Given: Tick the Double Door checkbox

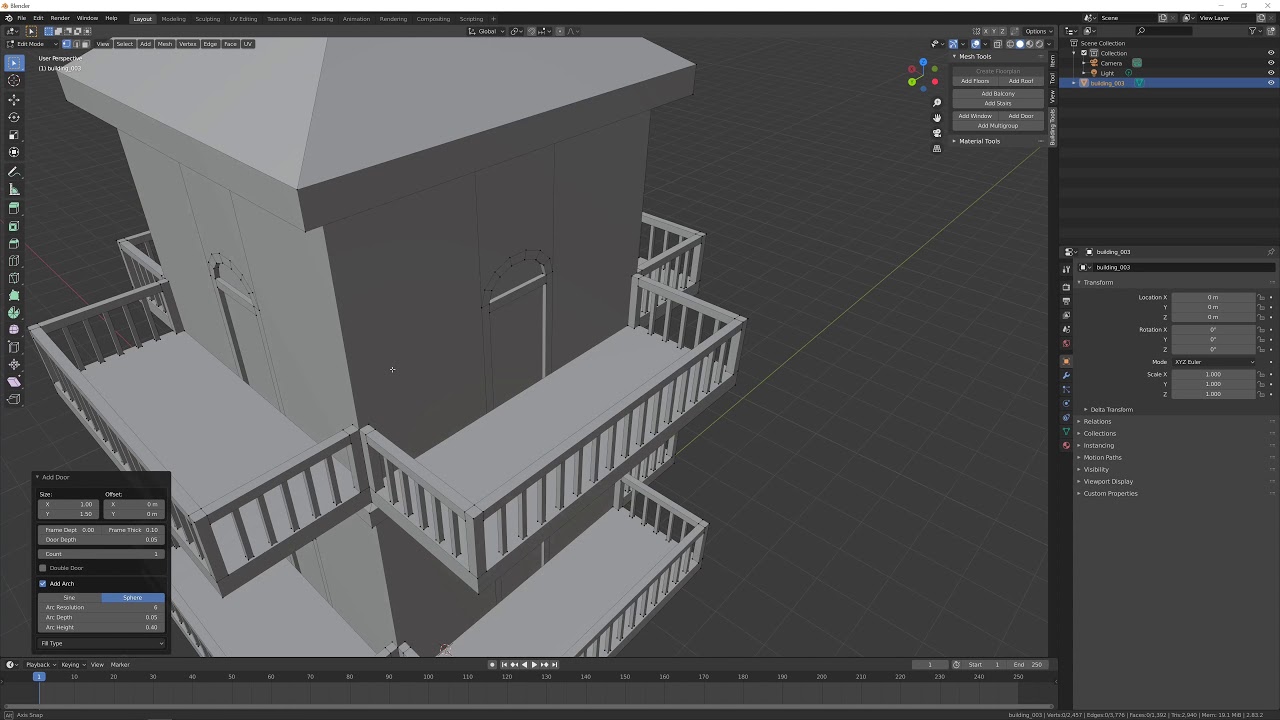Looking at the screenshot, I should click(43, 568).
